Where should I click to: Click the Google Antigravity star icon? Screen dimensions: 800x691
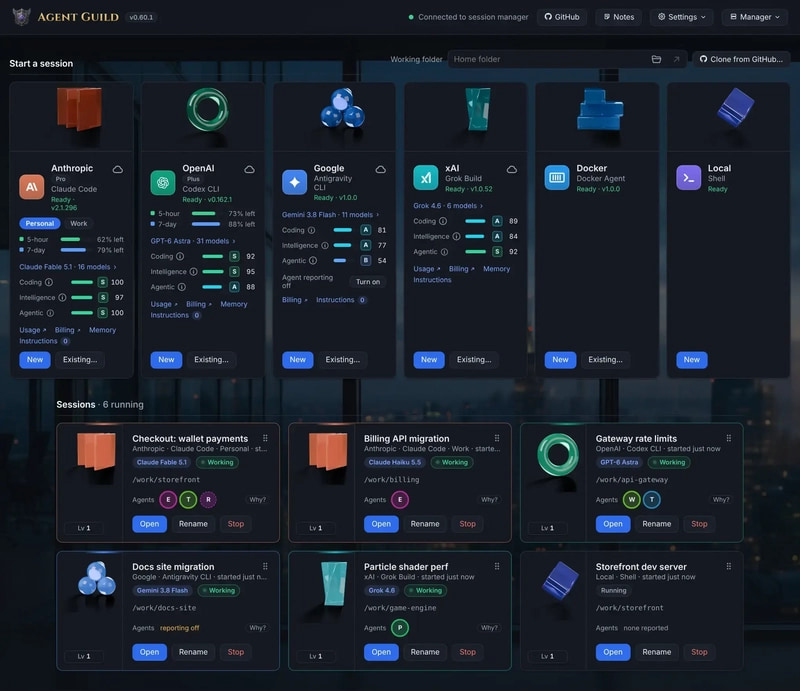[x=294, y=182]
